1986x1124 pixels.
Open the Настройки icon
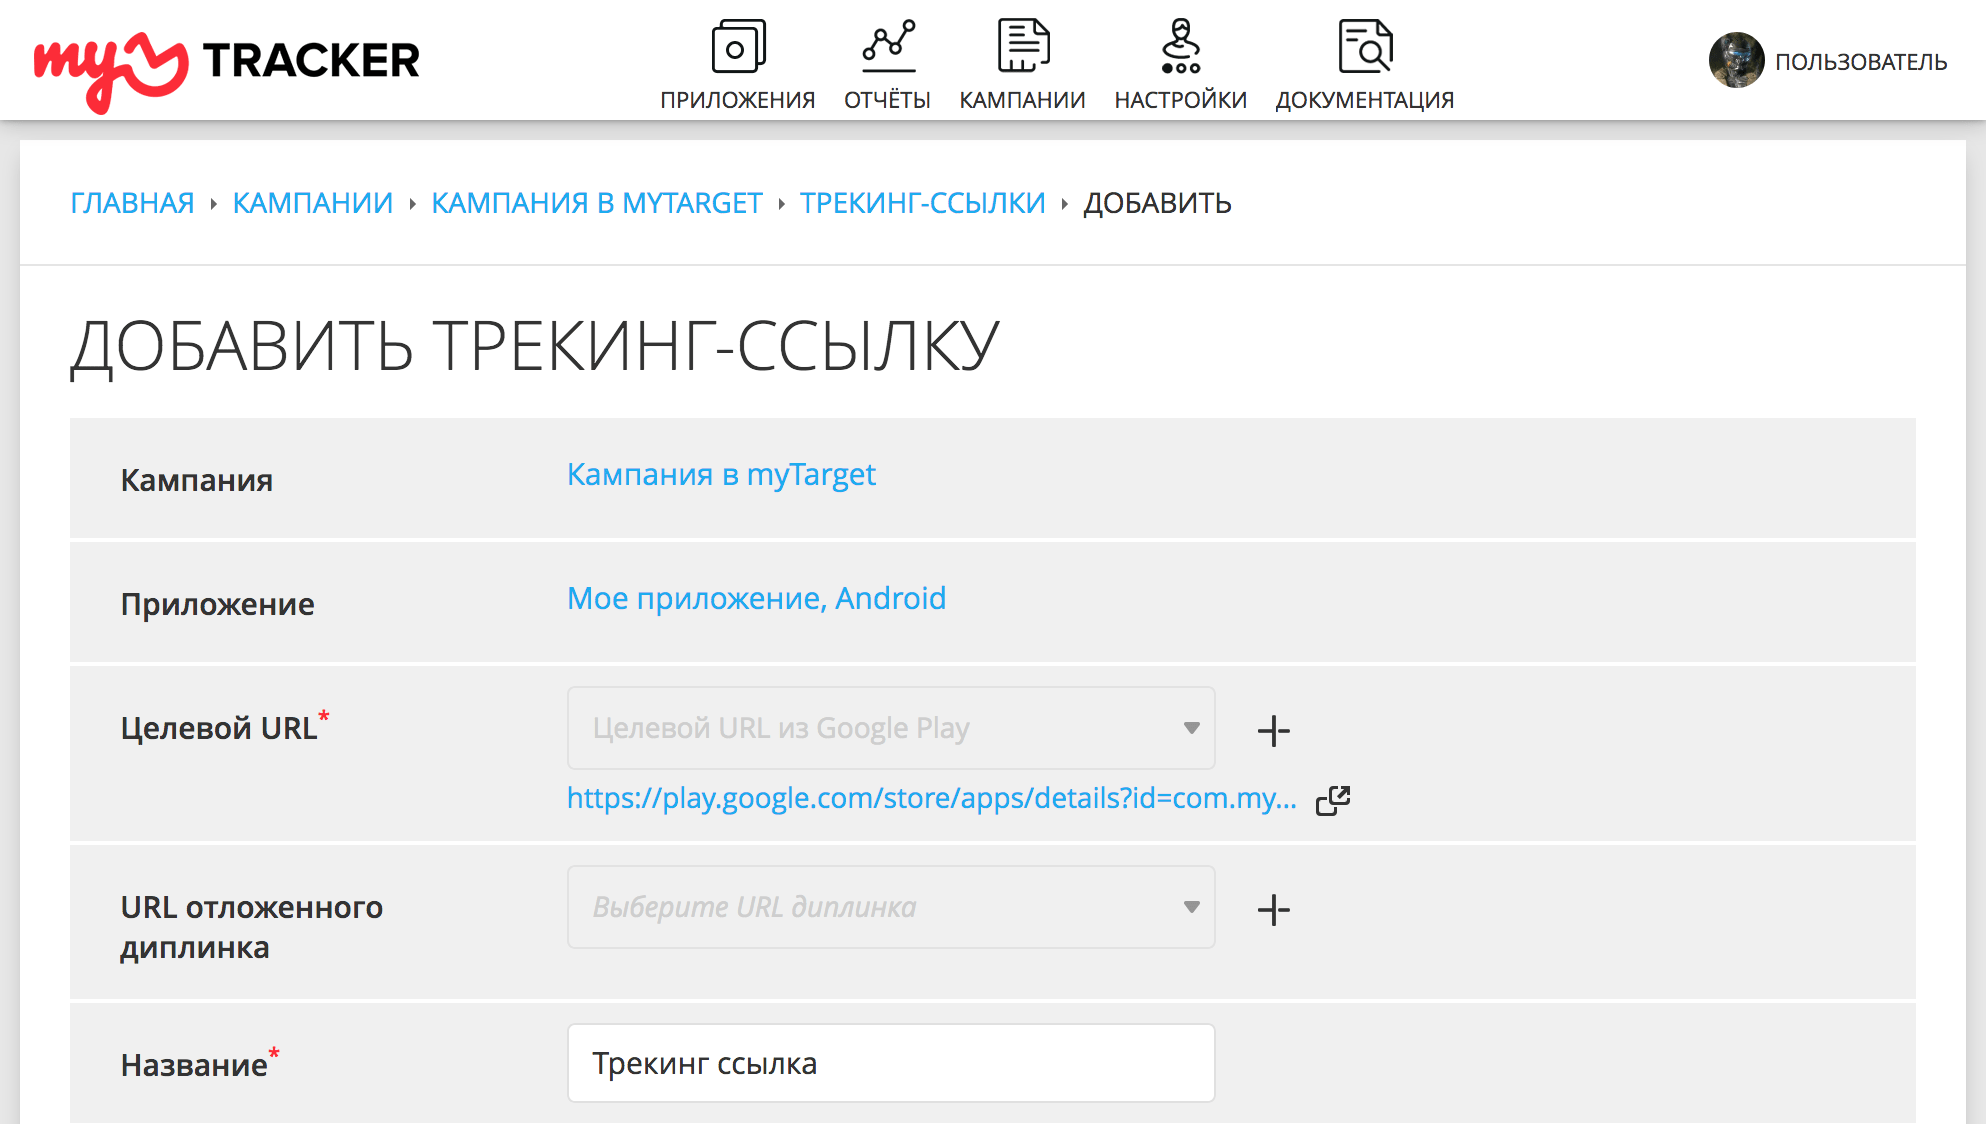point(1180,46)
